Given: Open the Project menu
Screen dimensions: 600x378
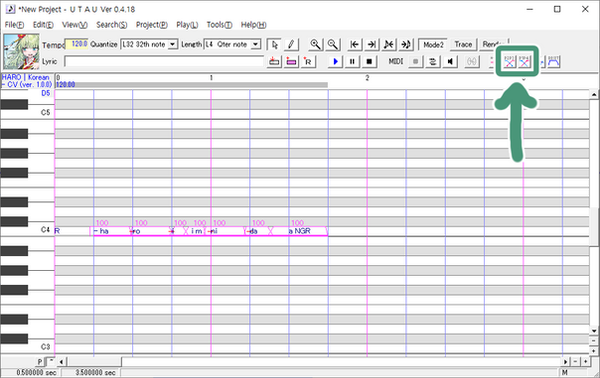Looking at the screenshot, I should 152,25.
